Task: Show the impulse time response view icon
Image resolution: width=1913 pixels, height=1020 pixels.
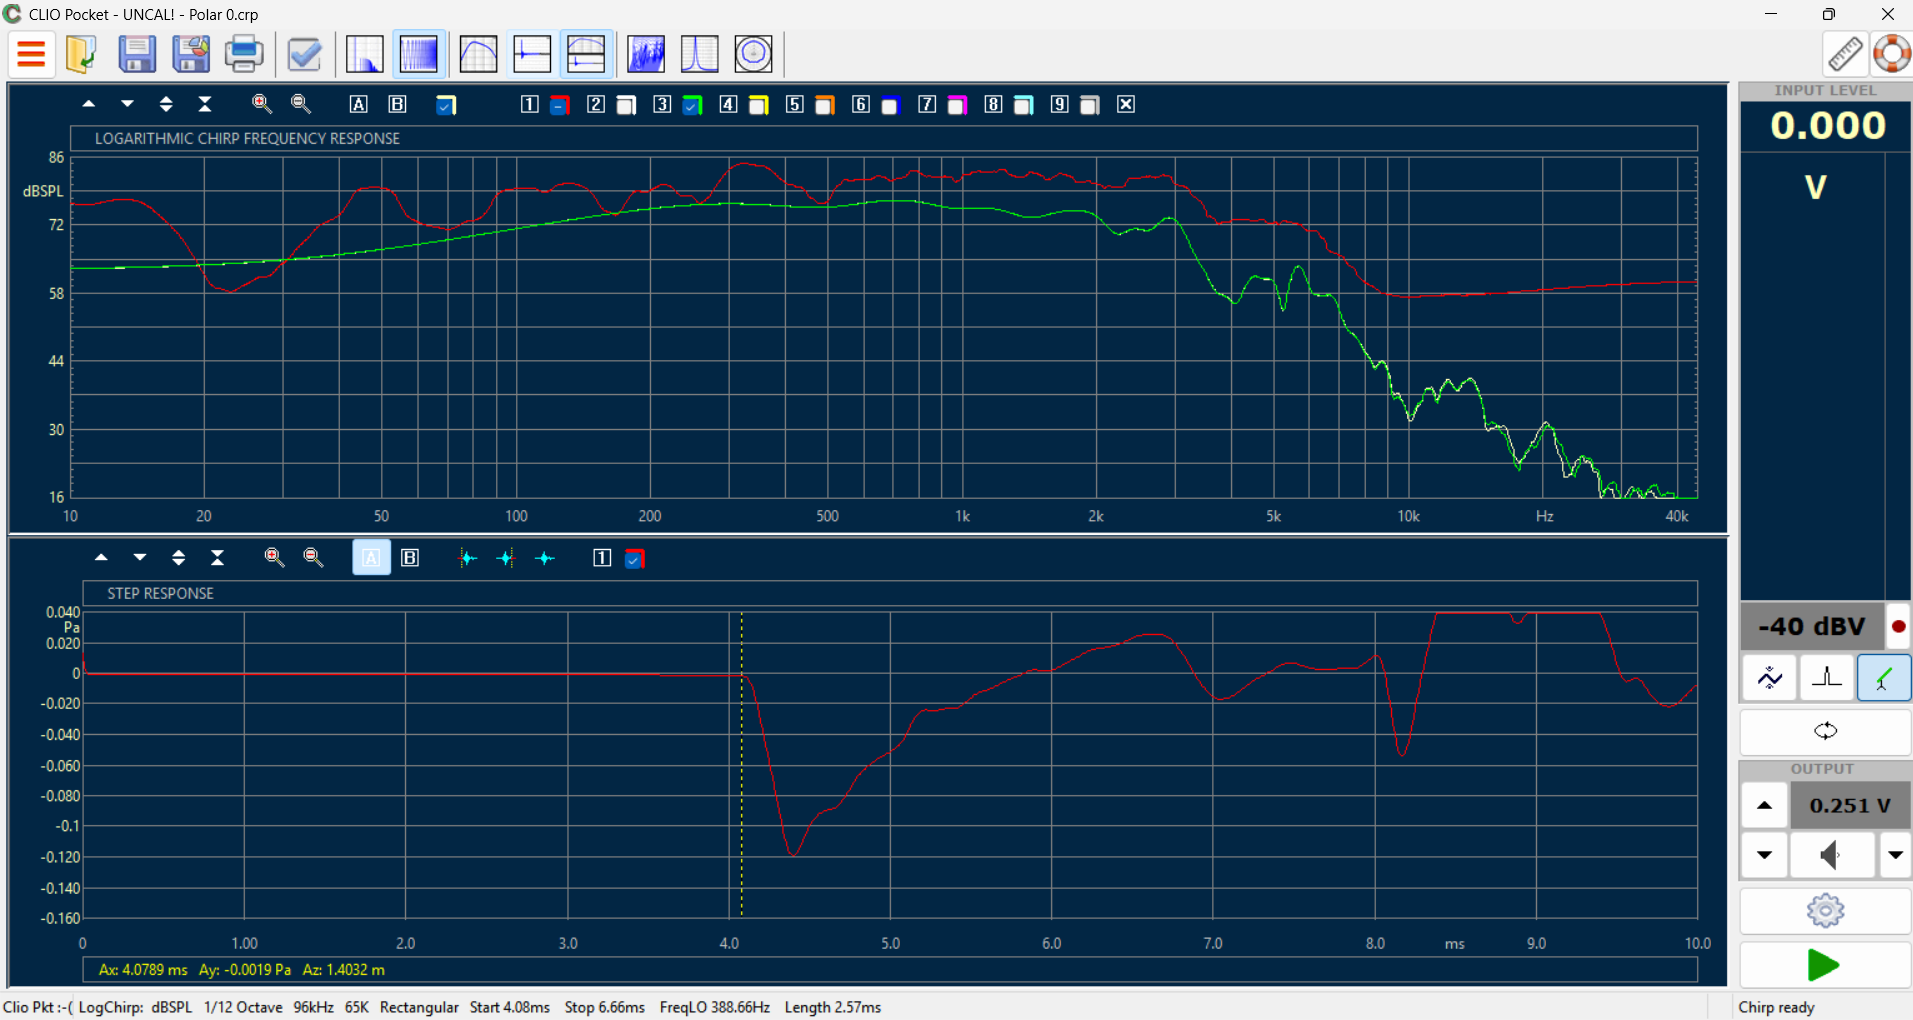Action: [x=532, y=54]
